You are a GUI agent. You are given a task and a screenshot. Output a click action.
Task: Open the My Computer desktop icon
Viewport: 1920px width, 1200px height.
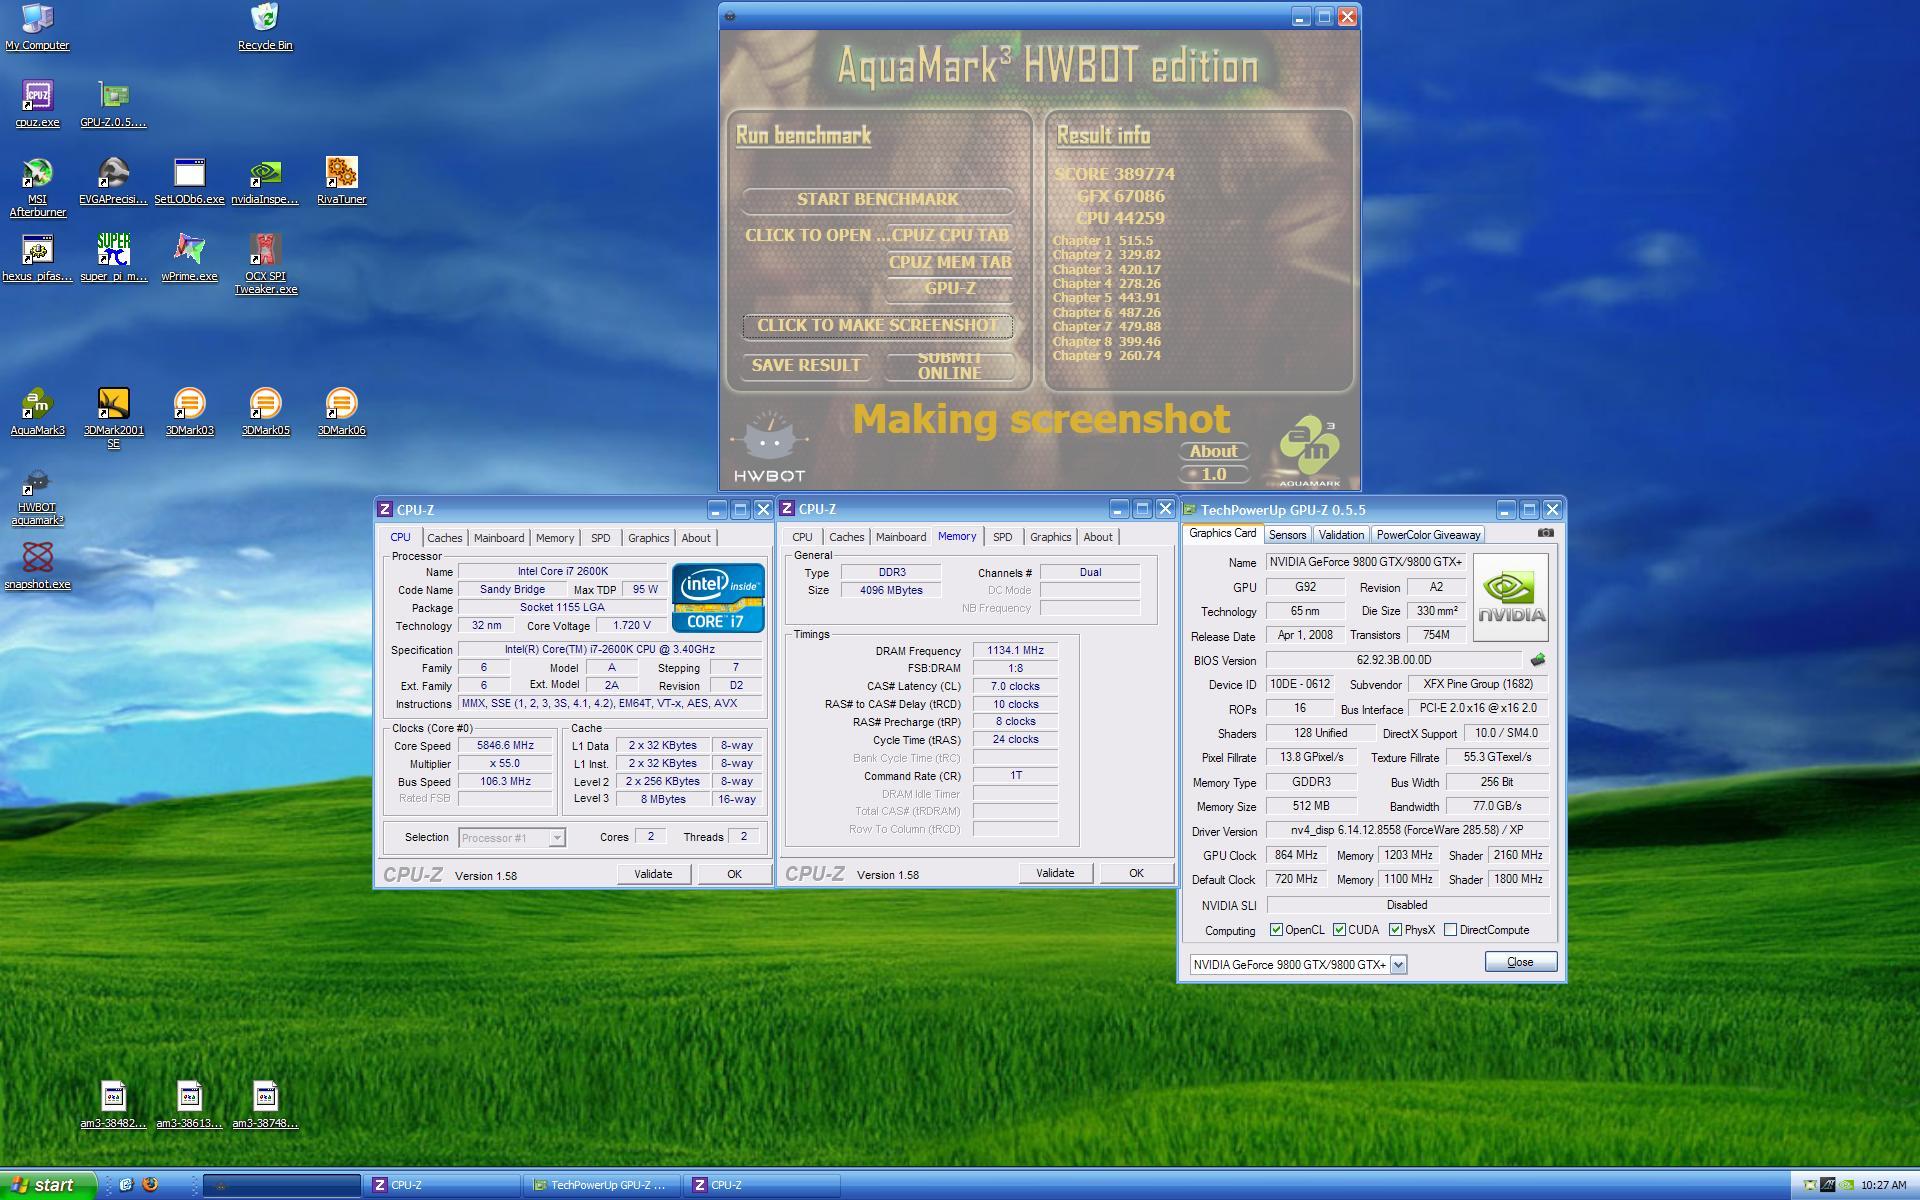tap(37, 27)
